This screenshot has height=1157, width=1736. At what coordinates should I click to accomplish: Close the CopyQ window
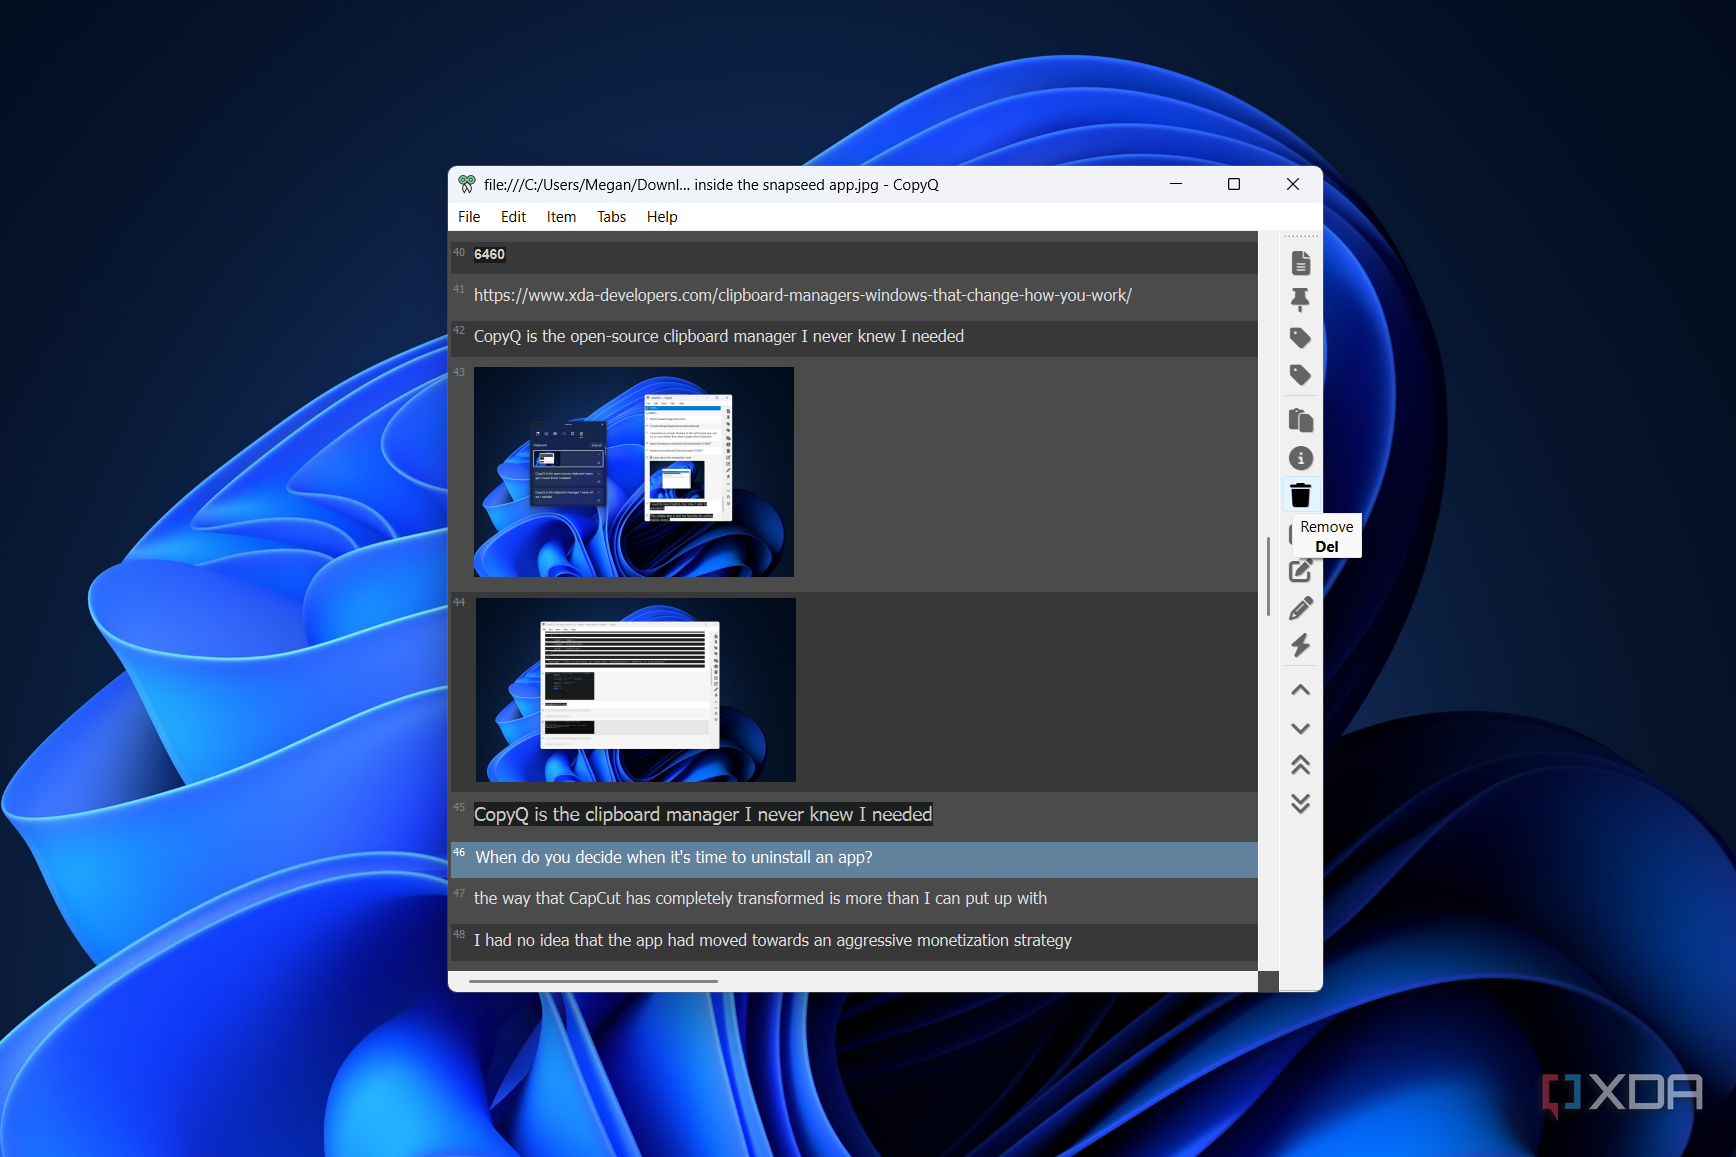(x=1293, y=184)
